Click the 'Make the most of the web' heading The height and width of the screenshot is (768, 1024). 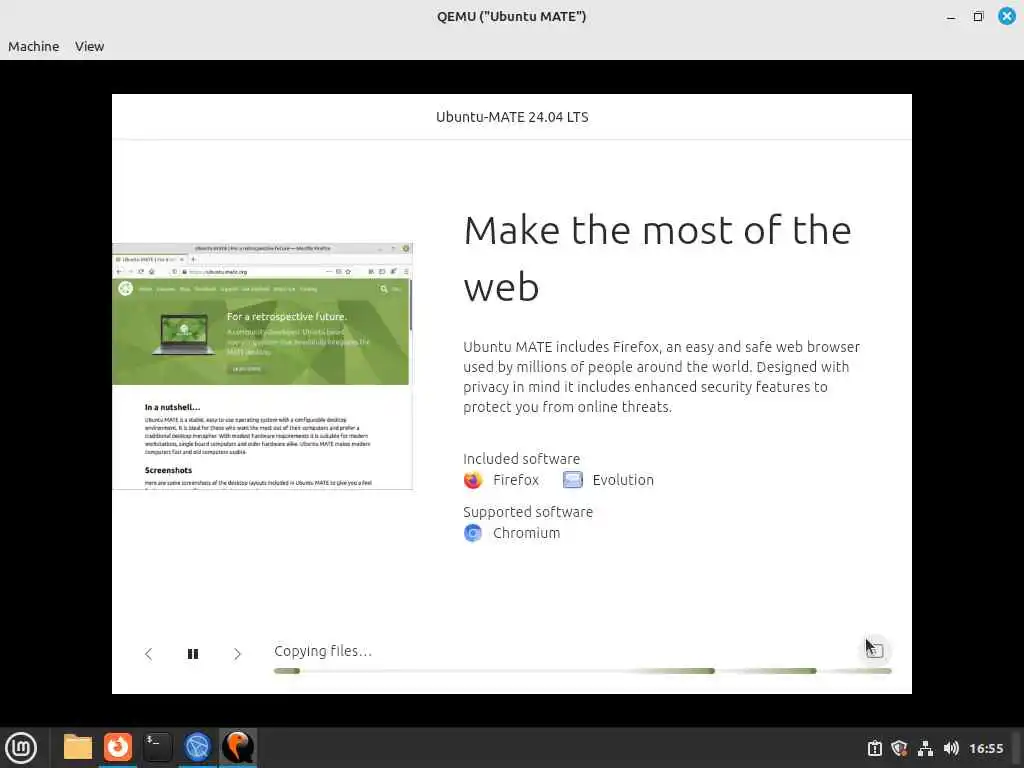[x=657, y=258]
